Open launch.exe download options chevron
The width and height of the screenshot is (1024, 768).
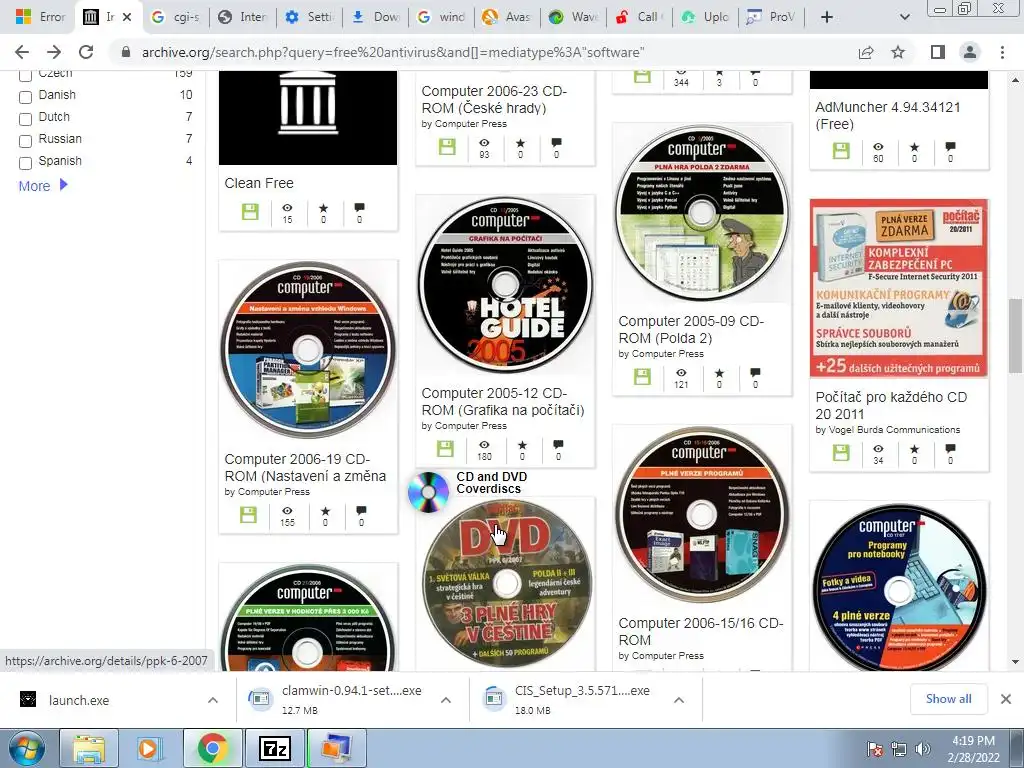click(213, 700)
